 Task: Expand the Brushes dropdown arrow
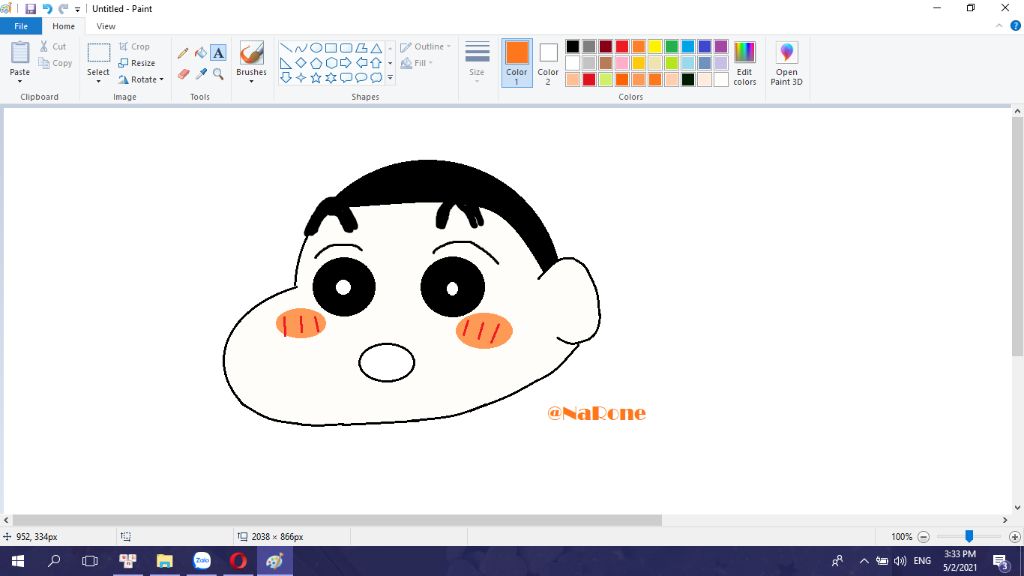click(x=251, y=82)
